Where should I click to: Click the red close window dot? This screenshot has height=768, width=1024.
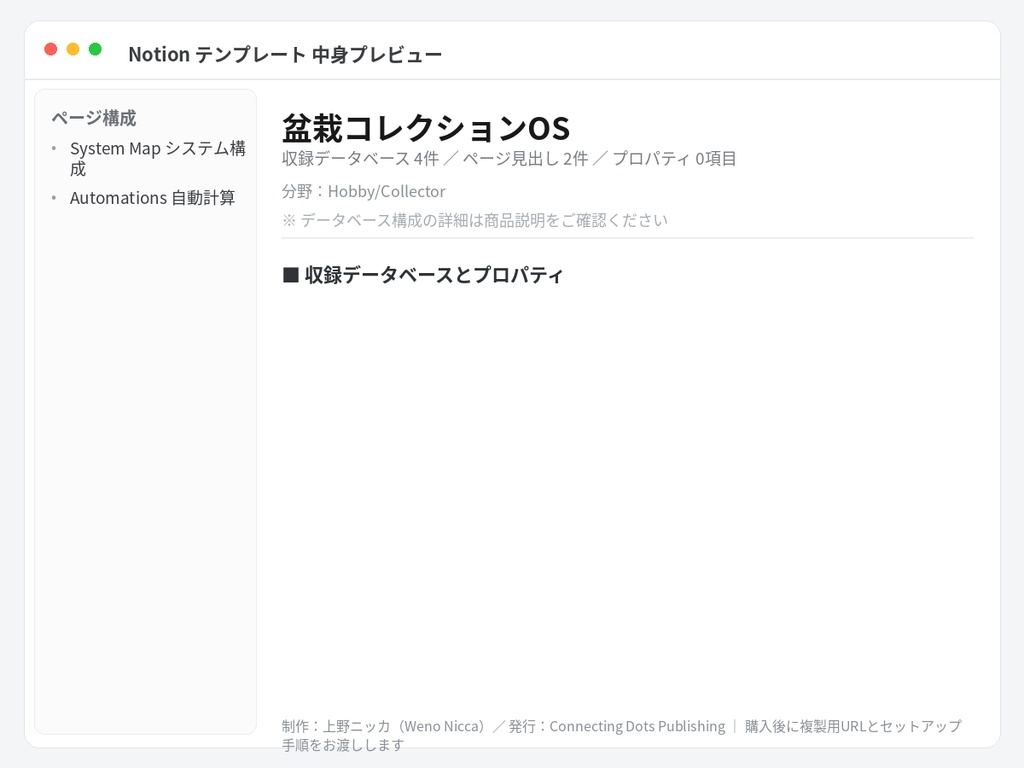coord(51,49)
